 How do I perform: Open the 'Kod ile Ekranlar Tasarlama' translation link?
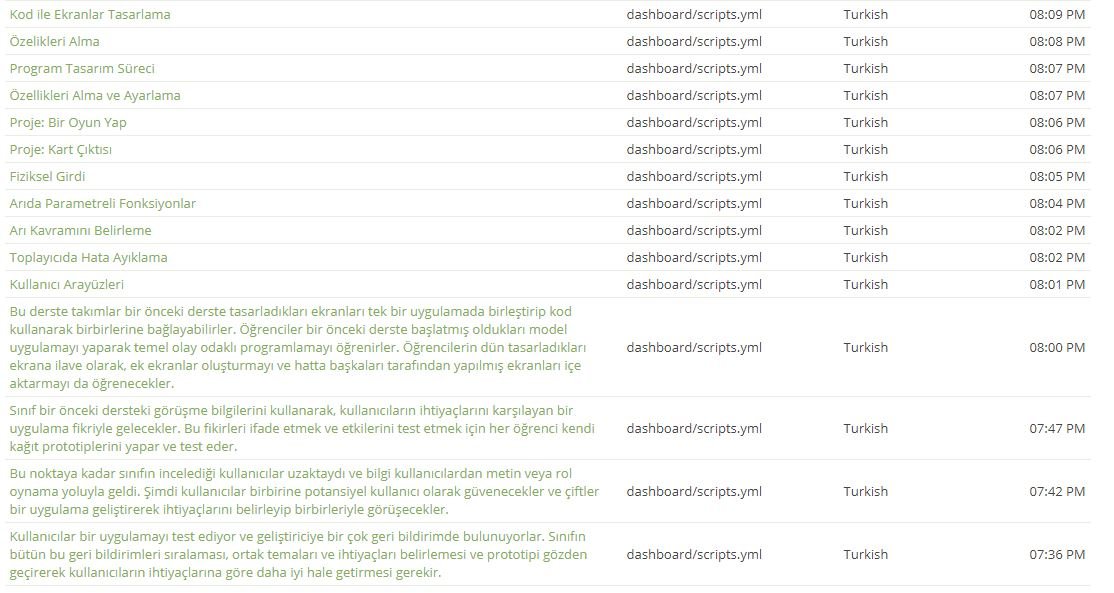90,14
